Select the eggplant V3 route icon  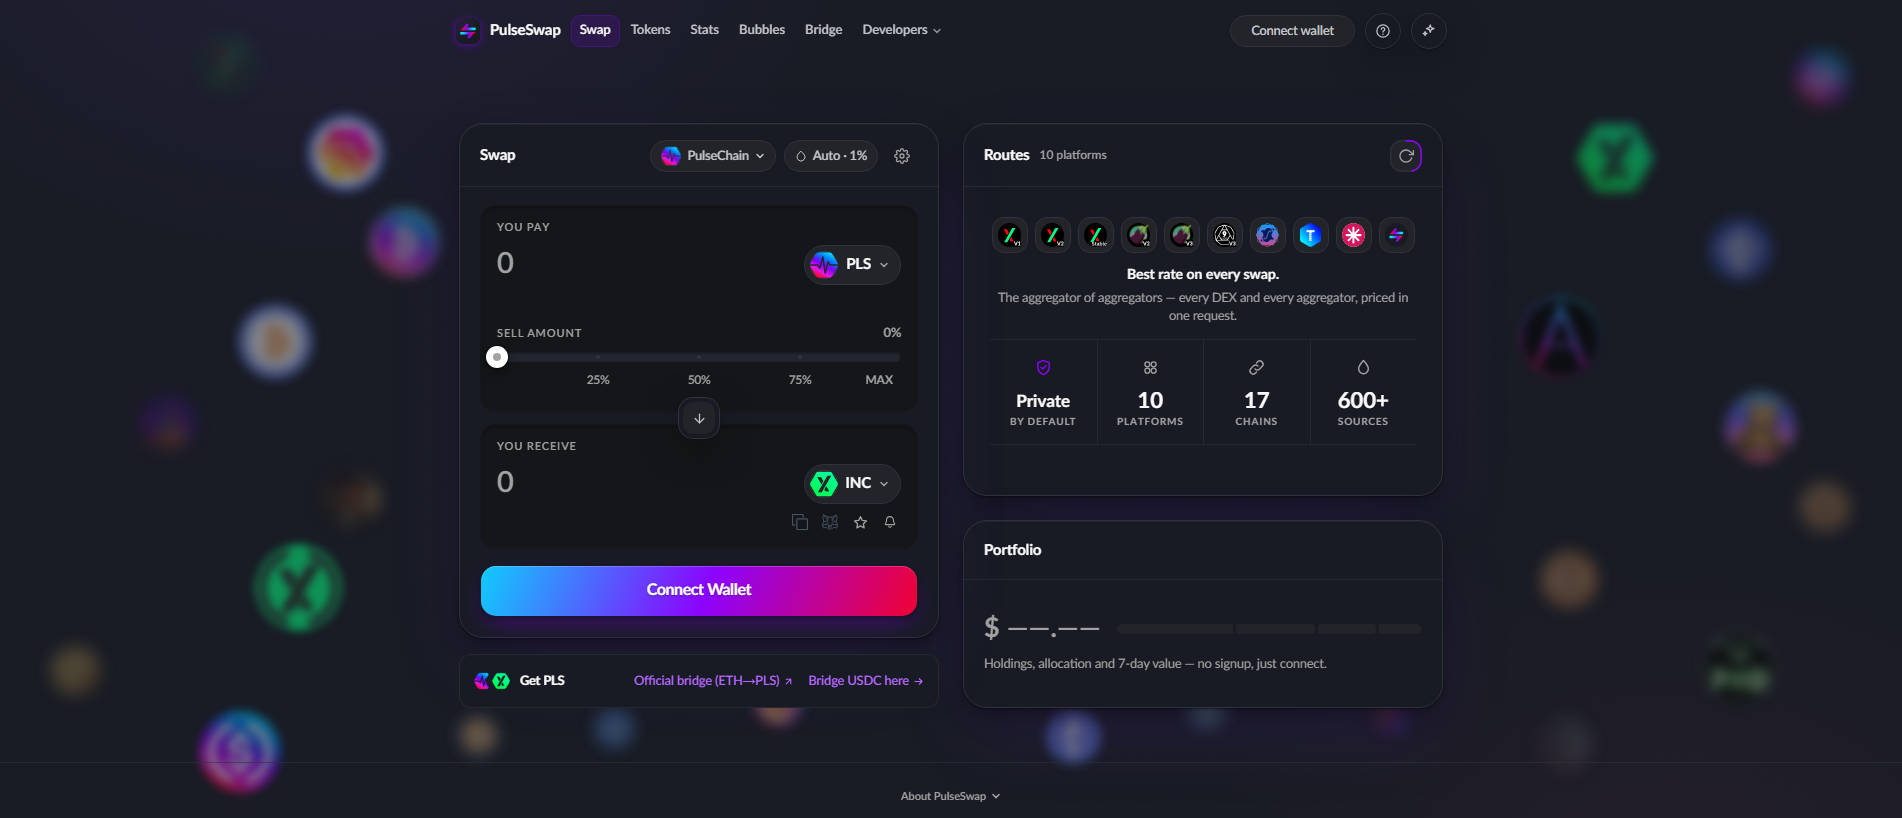(x=1182, y=235)
